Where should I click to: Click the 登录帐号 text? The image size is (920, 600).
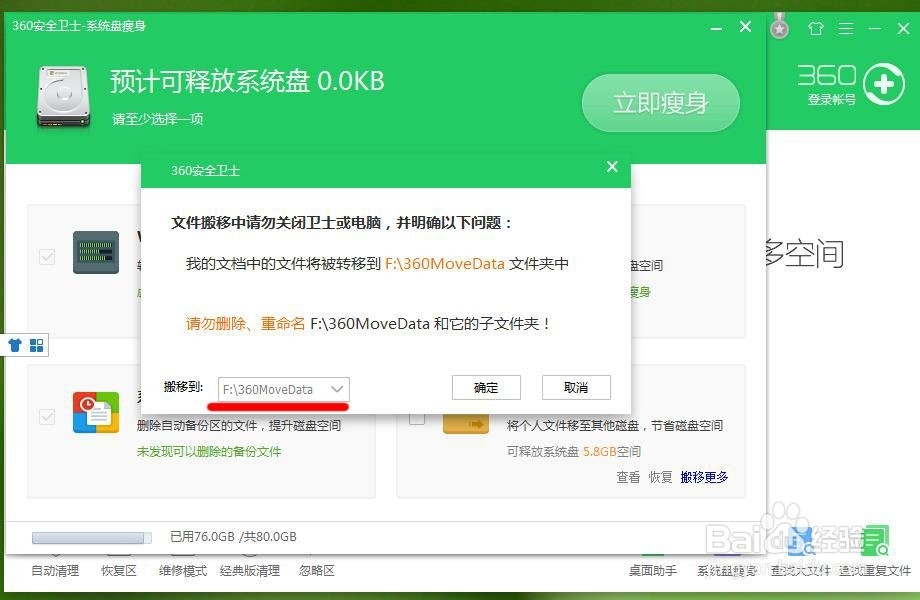[831, 100]
